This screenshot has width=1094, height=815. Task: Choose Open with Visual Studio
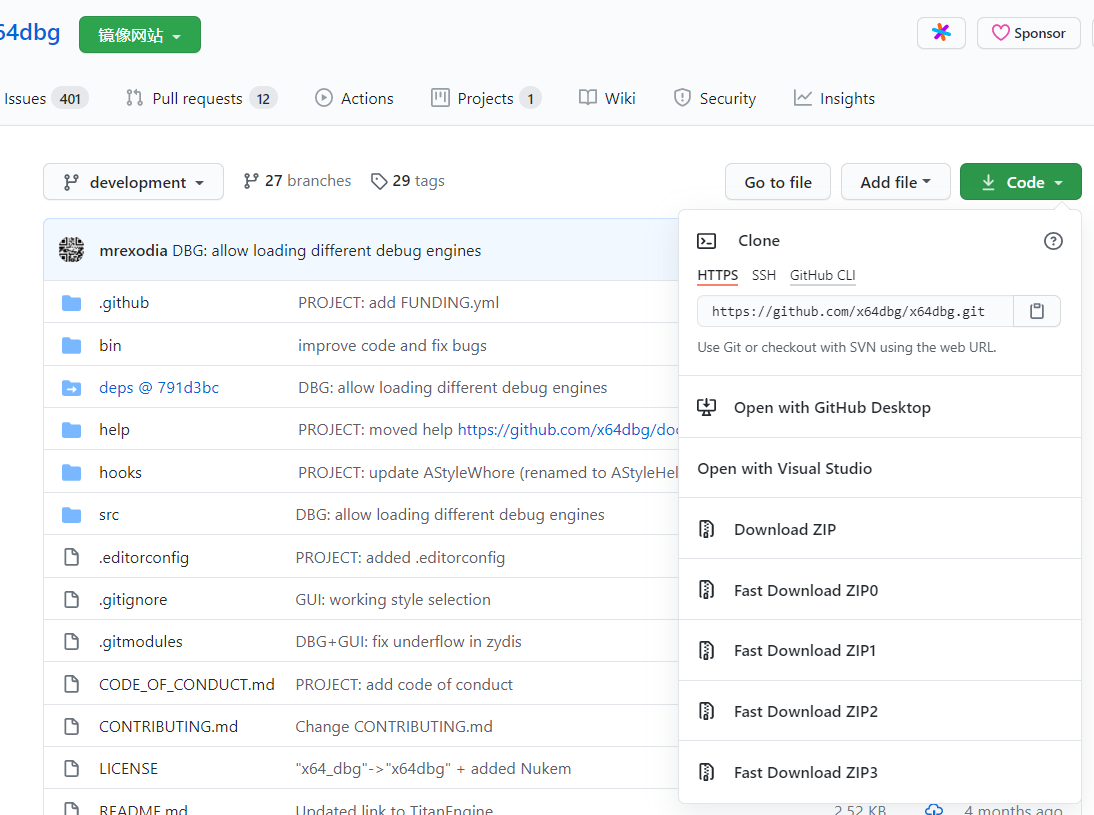coord(880,468)
